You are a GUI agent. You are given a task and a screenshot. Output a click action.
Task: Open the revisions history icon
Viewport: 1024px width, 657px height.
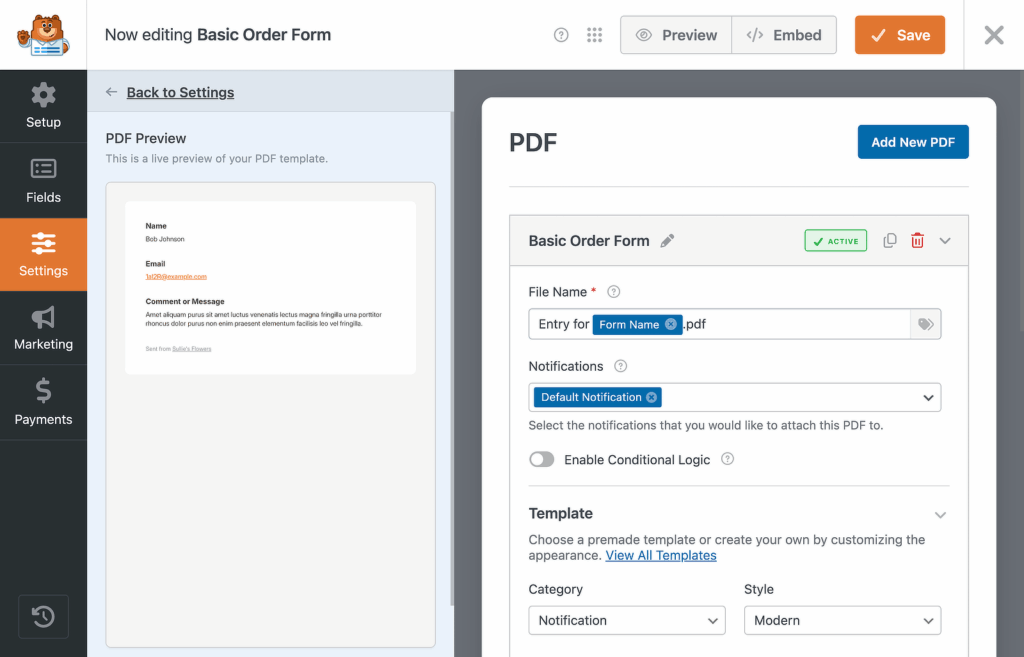43,616
